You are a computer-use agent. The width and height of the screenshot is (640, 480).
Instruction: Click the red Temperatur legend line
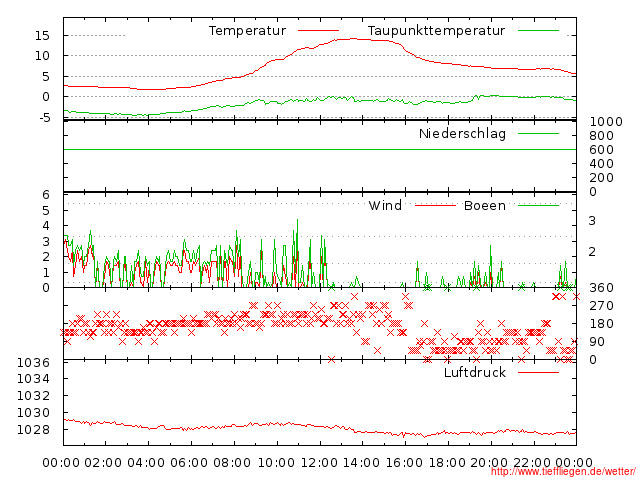click(319, 31)
